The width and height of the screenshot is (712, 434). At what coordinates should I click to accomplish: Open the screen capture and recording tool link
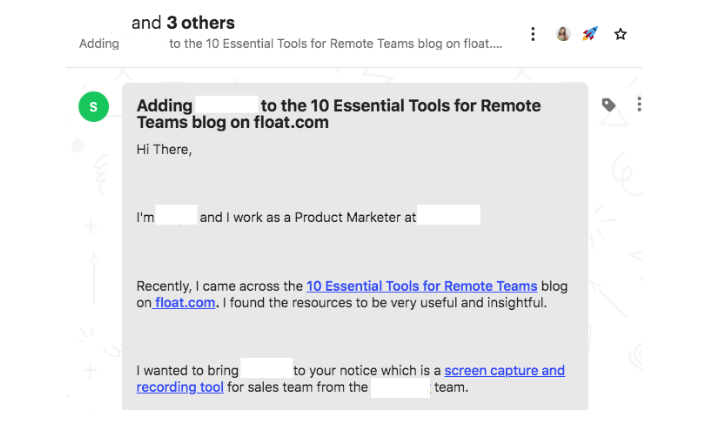504,371
